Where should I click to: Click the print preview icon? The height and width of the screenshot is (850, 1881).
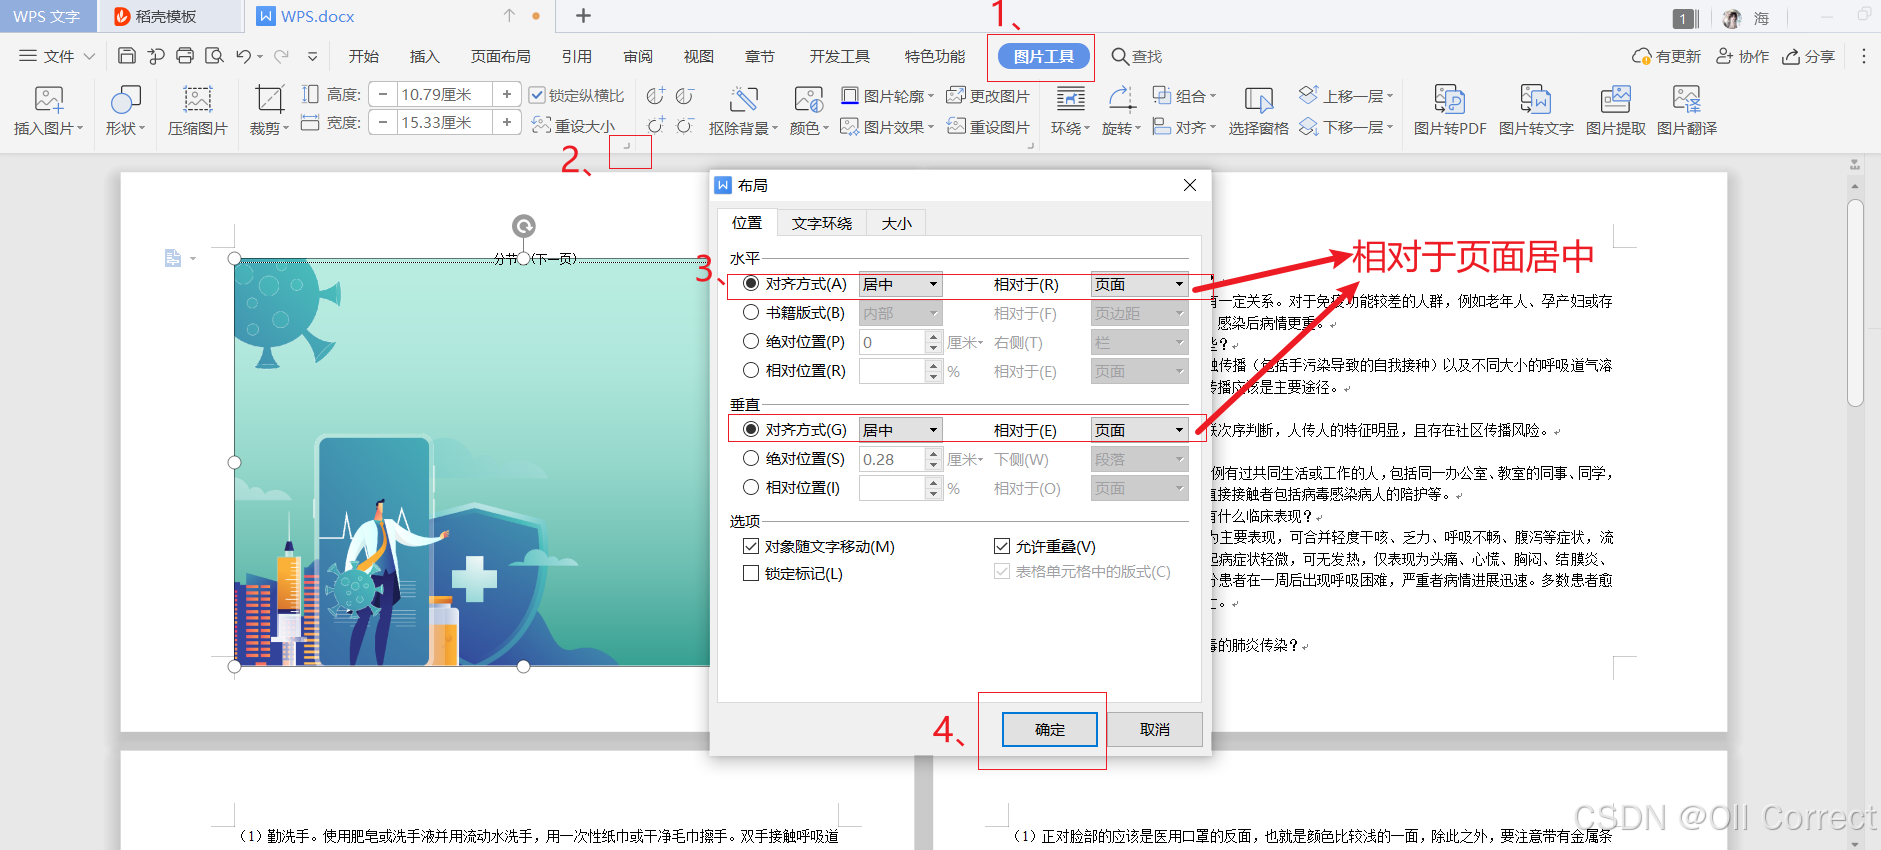tap(214, 56)
